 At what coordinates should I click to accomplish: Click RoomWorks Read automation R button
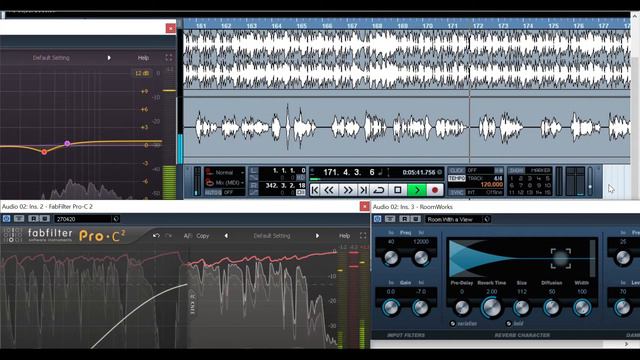point(404,219)
